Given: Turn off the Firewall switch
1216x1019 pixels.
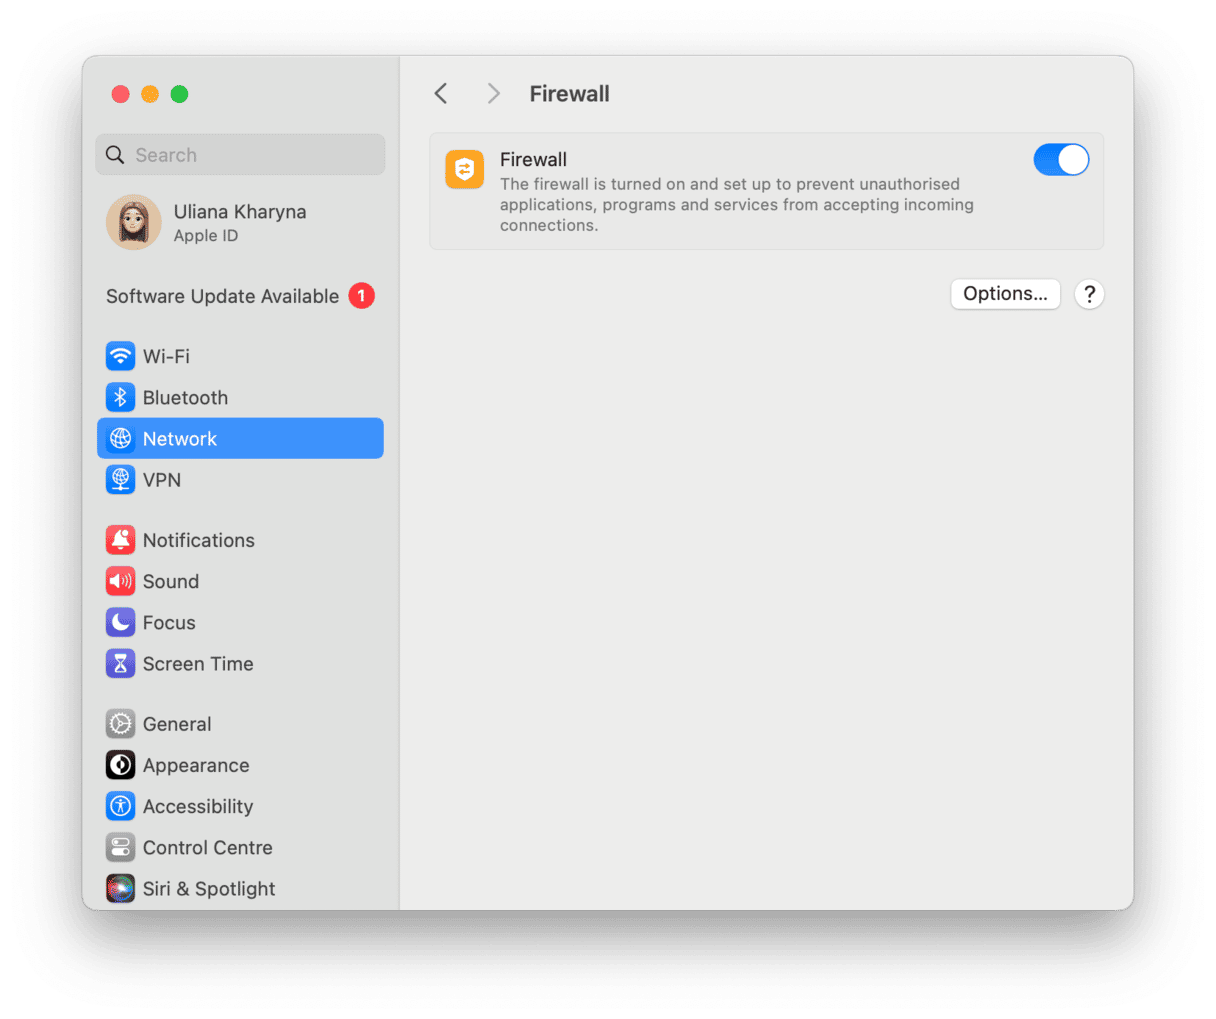Looking at the screenshot, I should [1061, 159].
